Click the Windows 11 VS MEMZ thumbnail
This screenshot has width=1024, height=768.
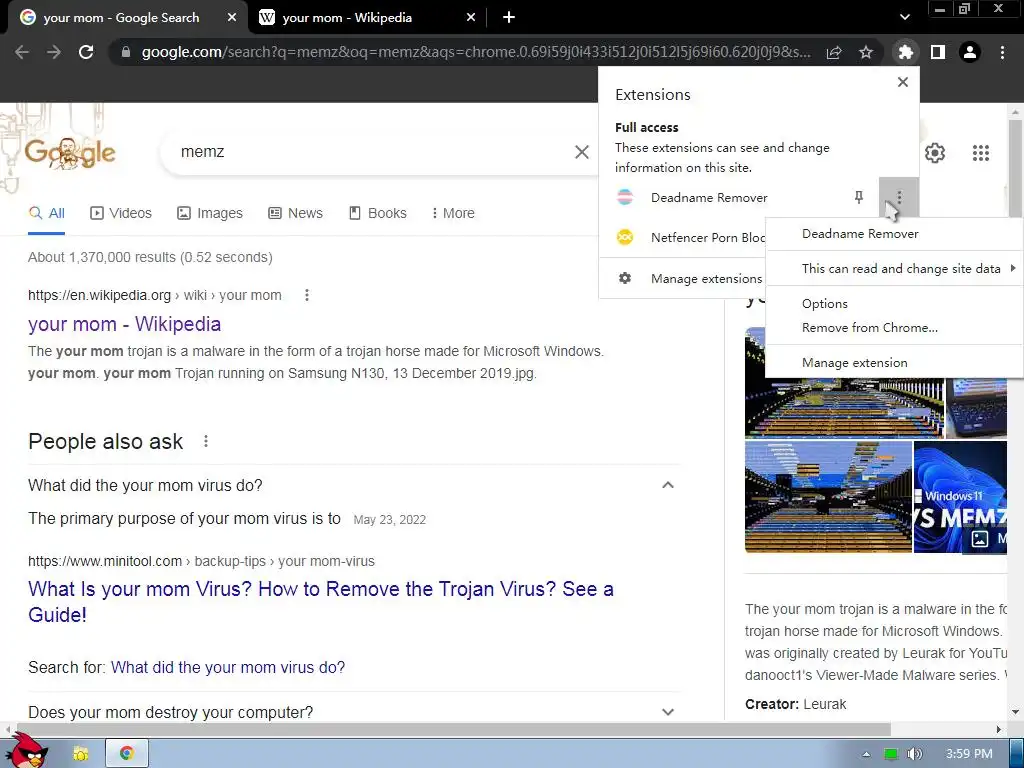pos(960,496)
